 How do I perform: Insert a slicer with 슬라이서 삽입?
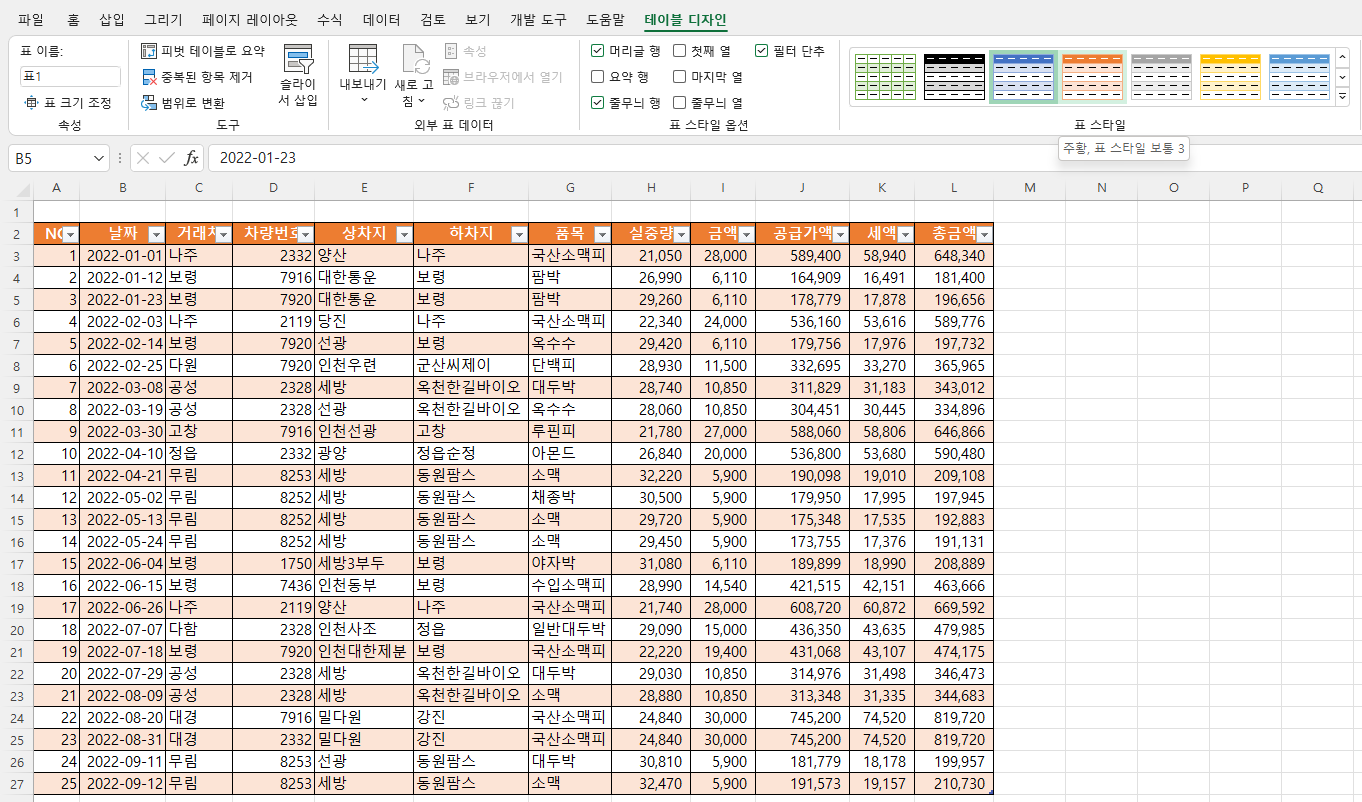pos(298,76)
